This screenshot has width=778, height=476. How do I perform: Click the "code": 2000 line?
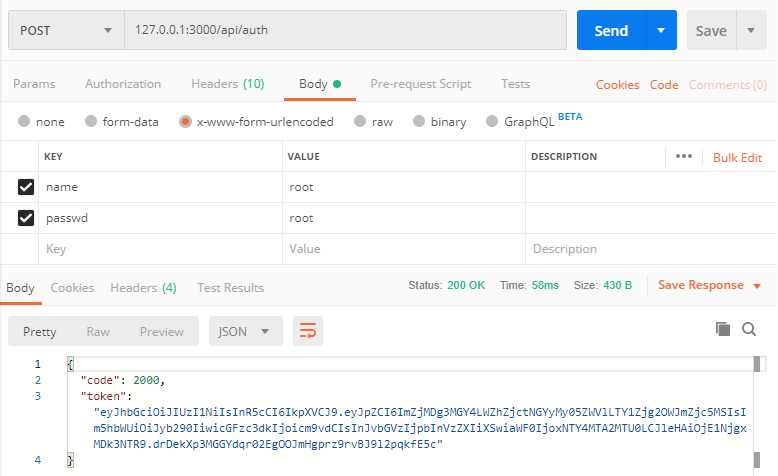click(x=123, y=380)
